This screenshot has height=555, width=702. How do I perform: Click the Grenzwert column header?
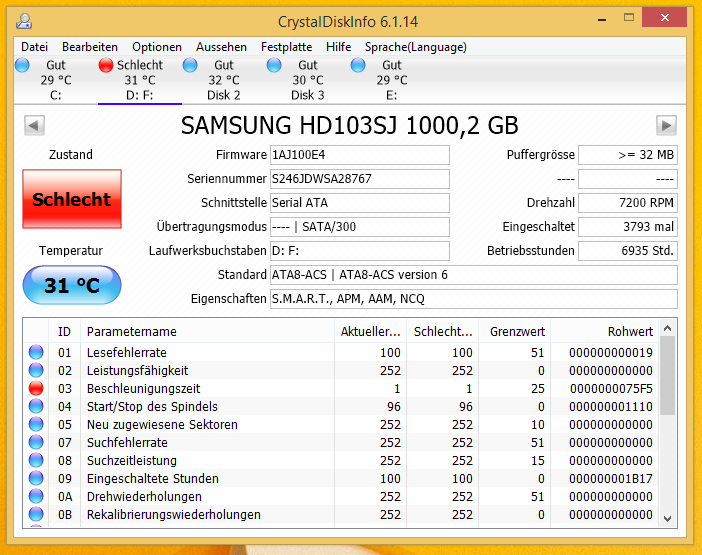point(514,332)
